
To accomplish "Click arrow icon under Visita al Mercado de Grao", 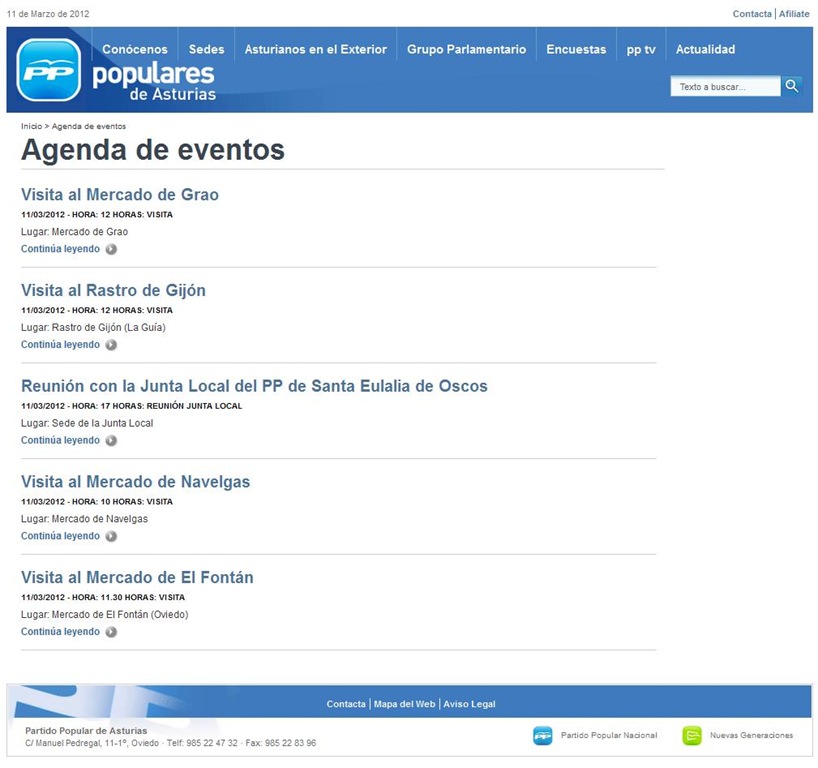I will pos(111,249).
